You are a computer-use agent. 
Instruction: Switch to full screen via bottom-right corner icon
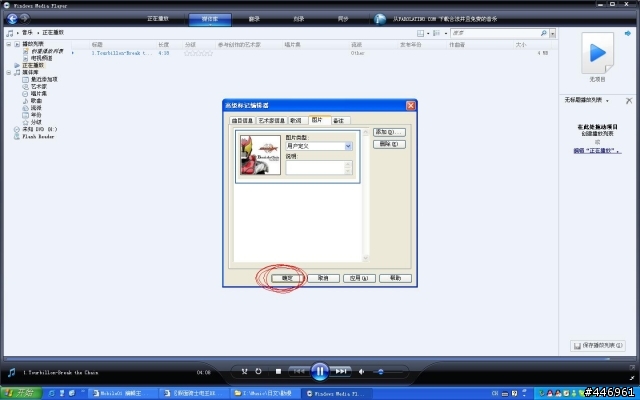pos(633,368)
